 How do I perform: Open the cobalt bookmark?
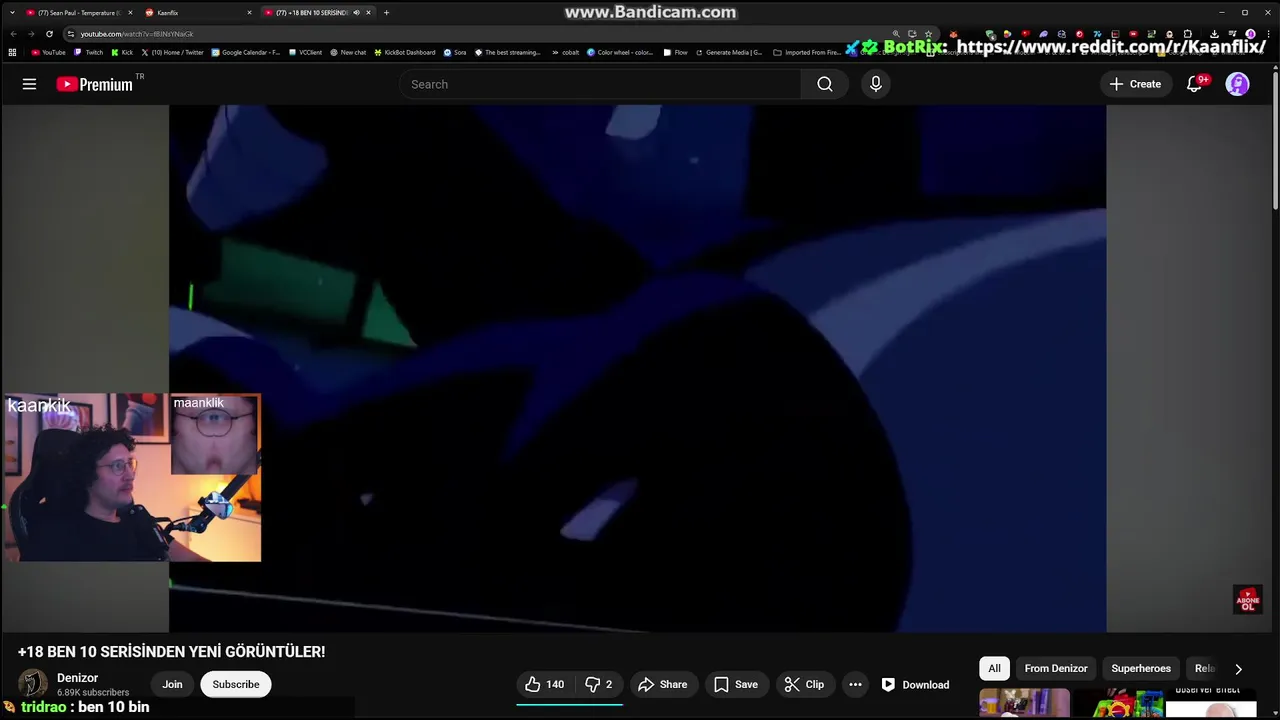[x=565, y=52]
